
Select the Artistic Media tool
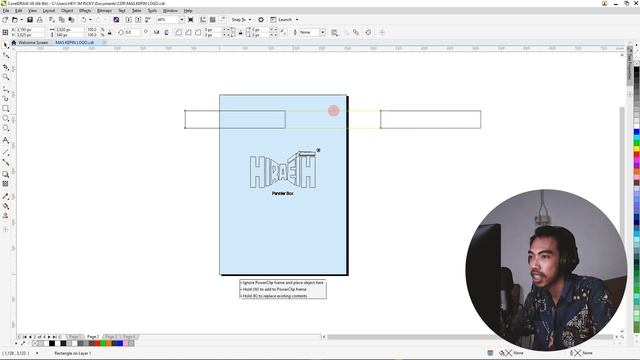click(x=6, y=98)
